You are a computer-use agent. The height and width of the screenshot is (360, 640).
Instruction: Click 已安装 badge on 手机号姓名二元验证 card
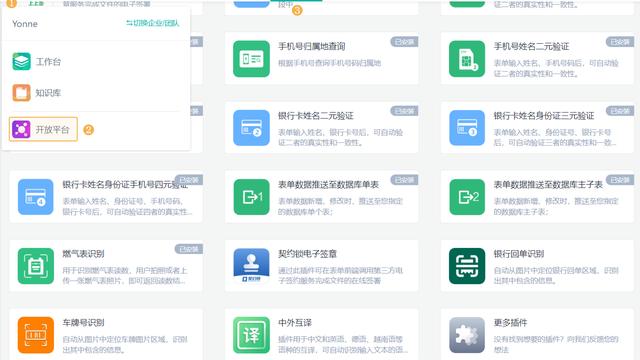620,42
